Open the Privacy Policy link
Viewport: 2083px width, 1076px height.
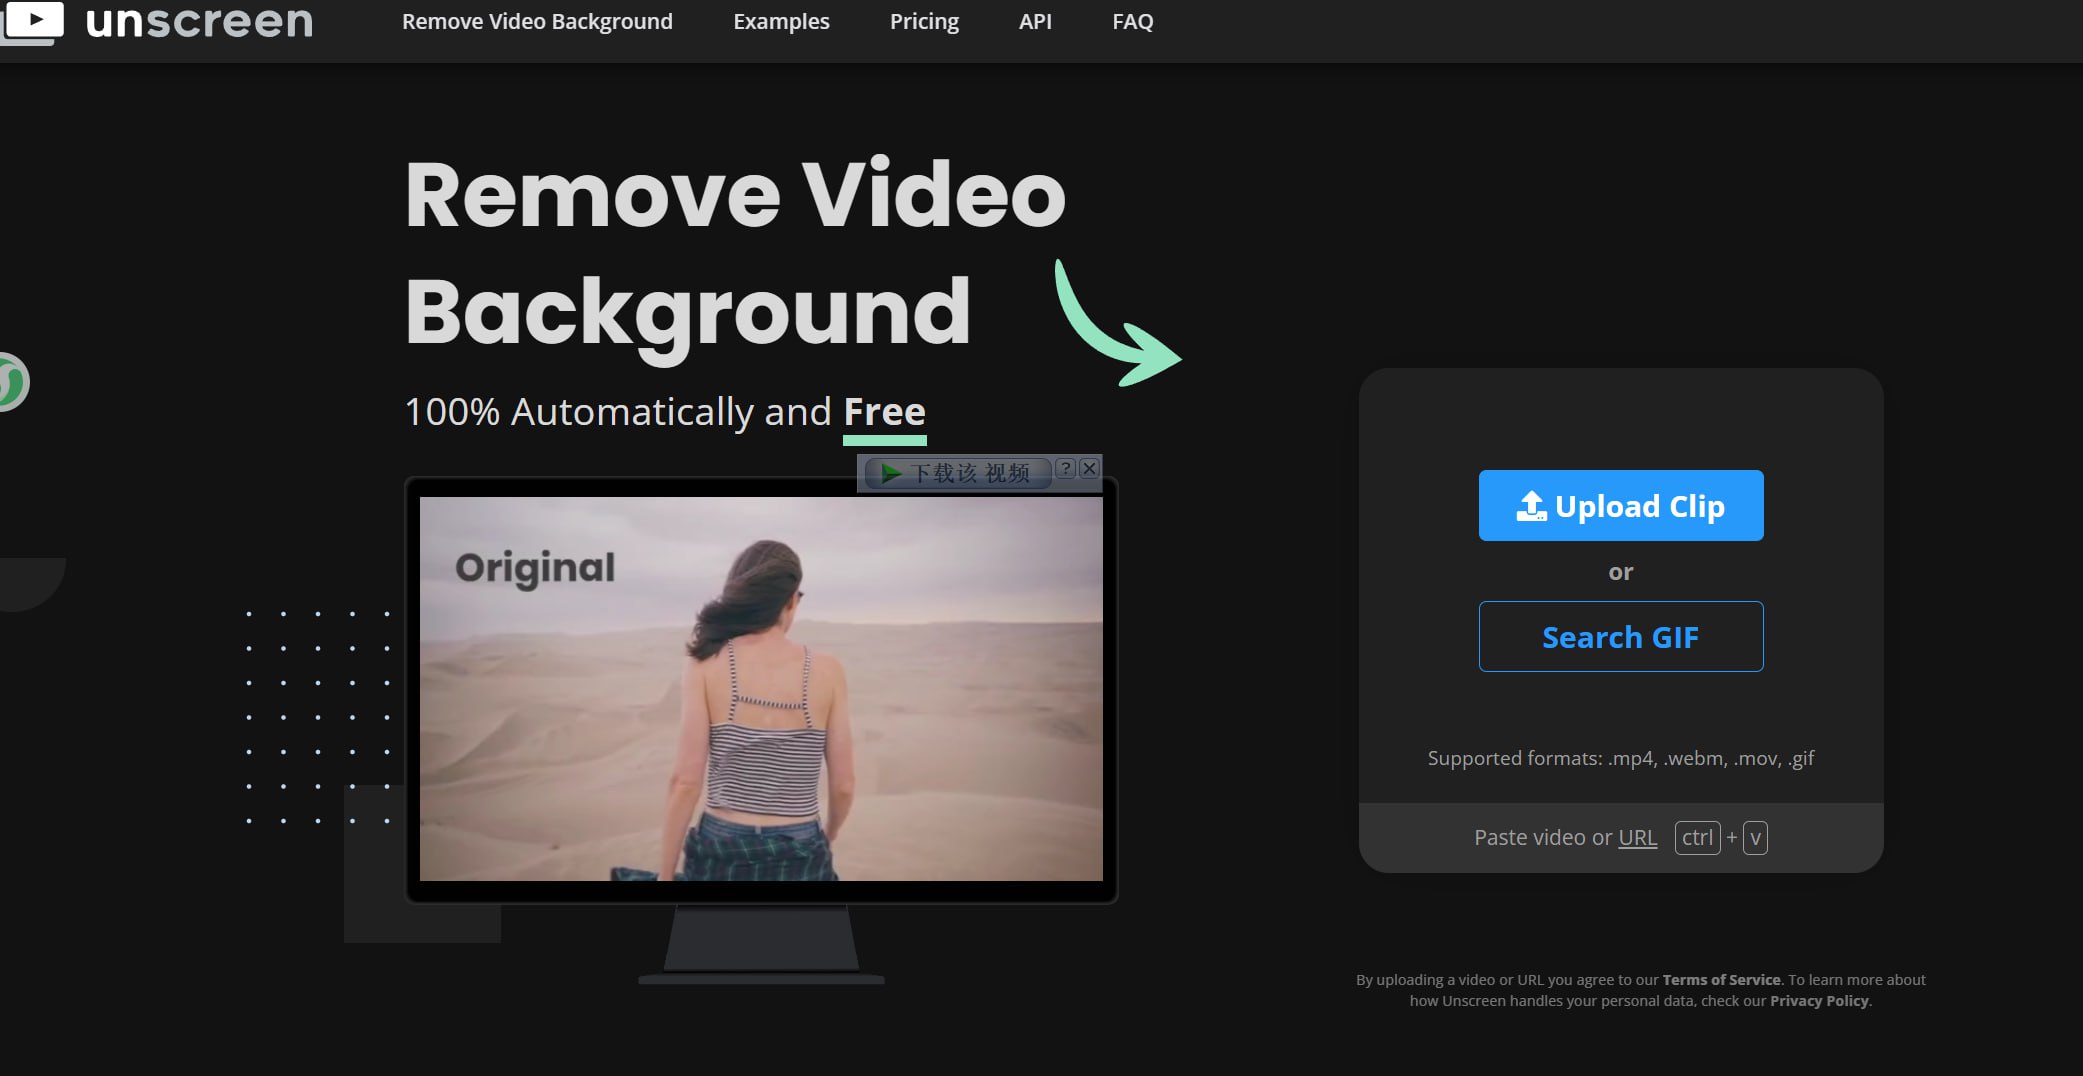coord(1819,1001)
